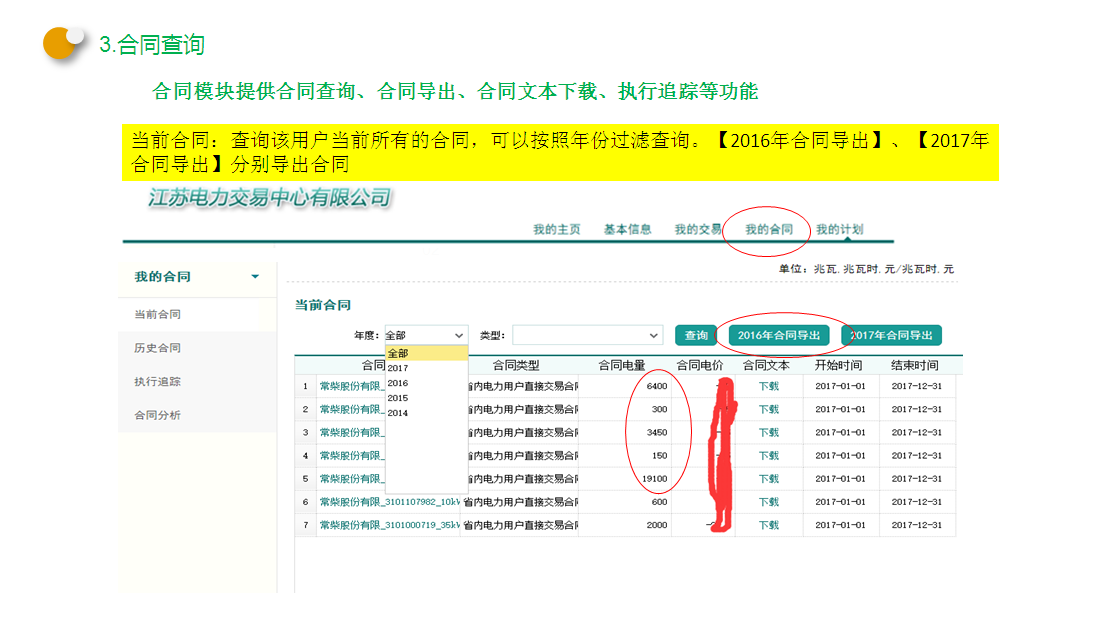Open contract 常柴股份有限_3101107982_10kV link

pos(389,502)
